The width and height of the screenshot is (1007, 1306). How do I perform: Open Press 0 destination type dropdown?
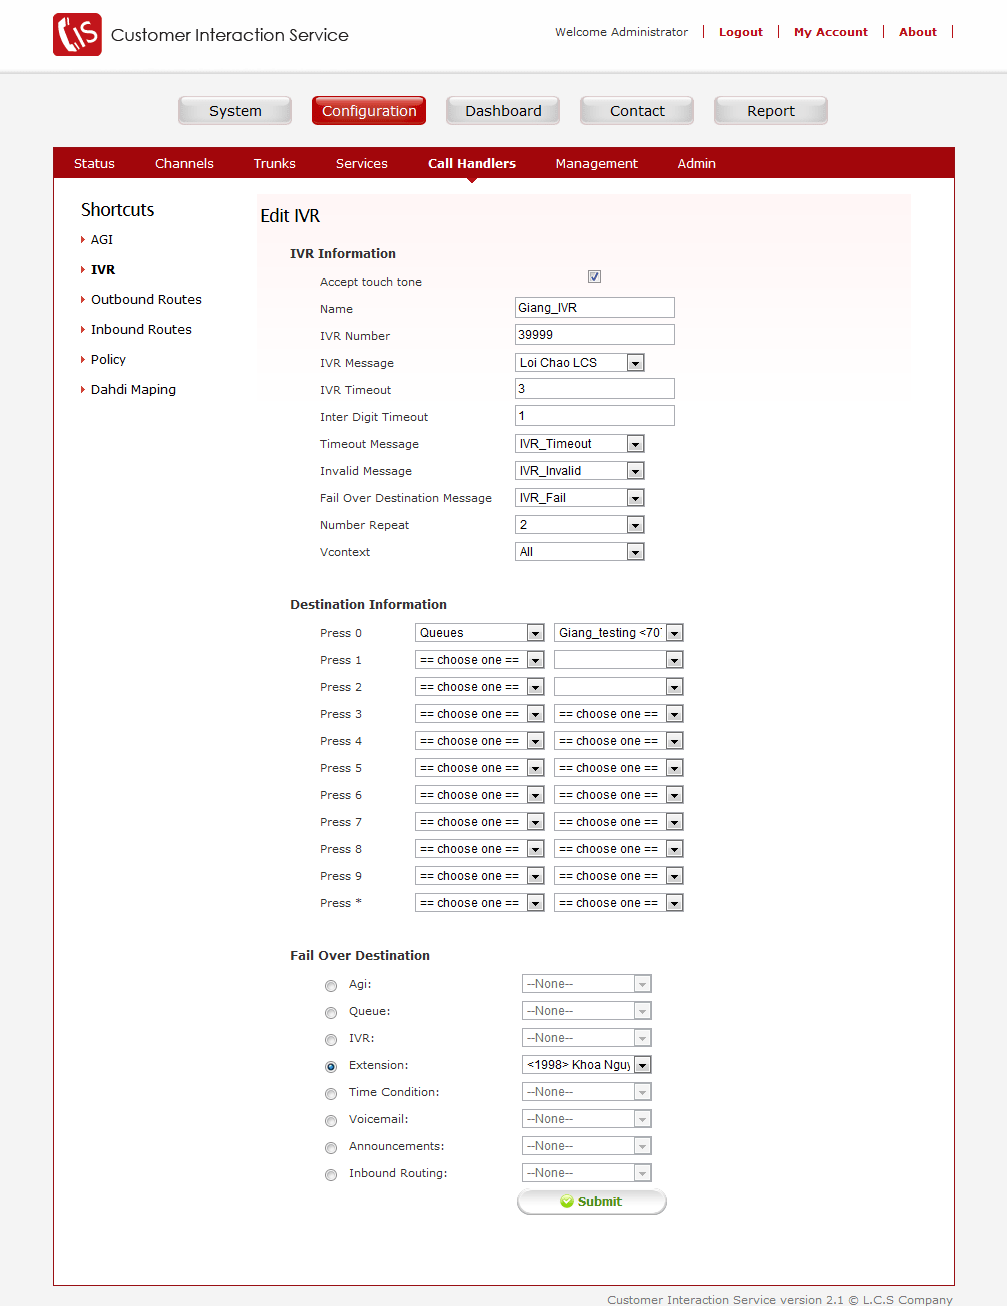point(480,633)
